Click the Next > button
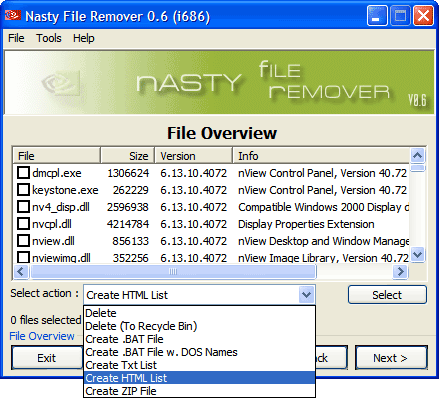 pos(391,358)
